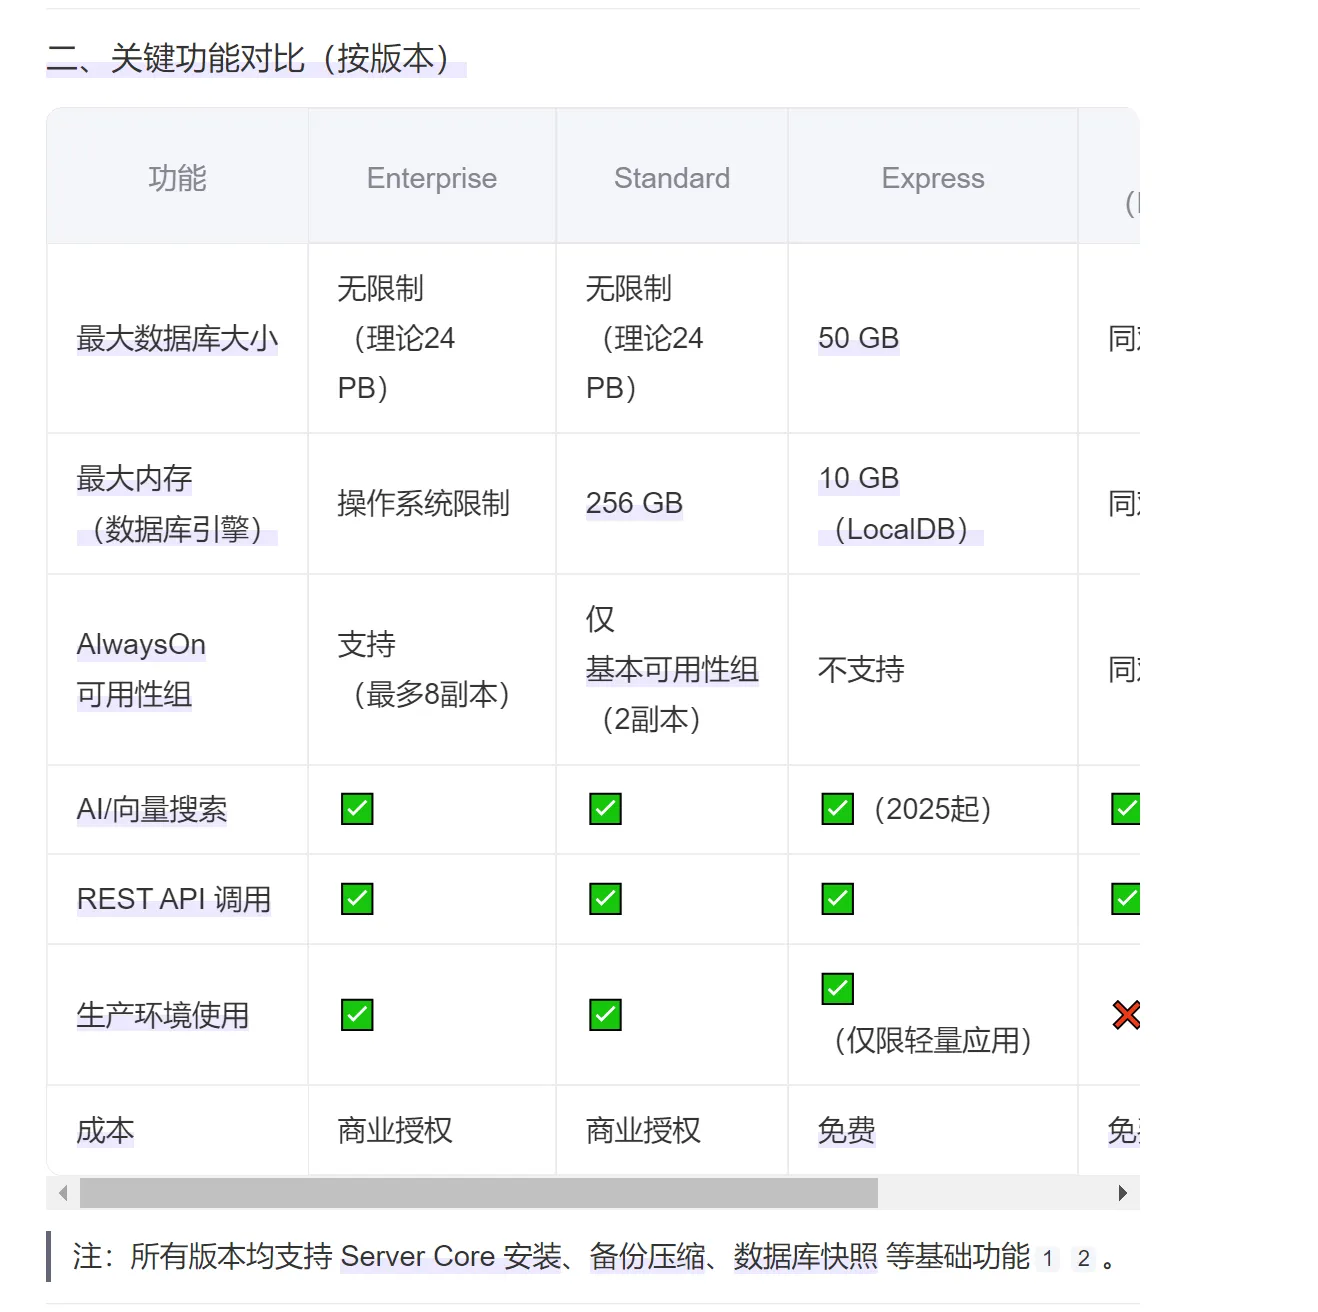Click the horizontal scrollbar thumb below the table
The height and width of the screenshot is (1312, 1318).
478,1193
